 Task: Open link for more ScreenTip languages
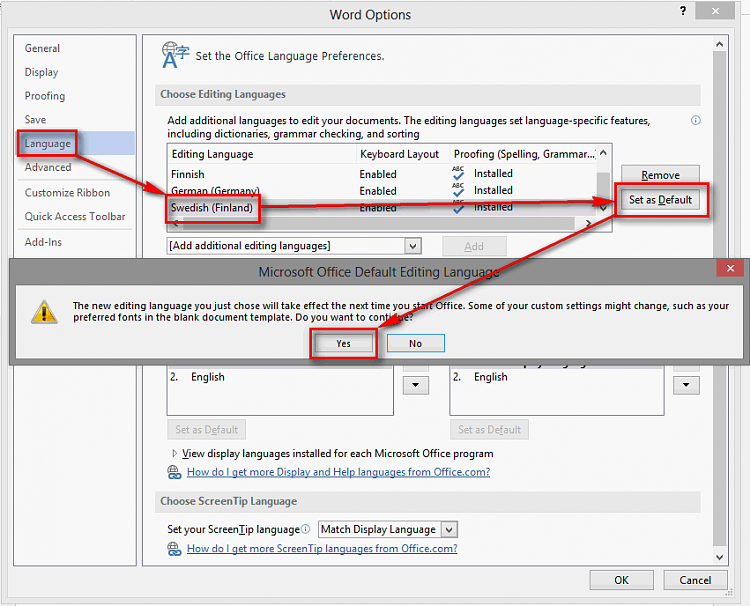coord(322,549)
